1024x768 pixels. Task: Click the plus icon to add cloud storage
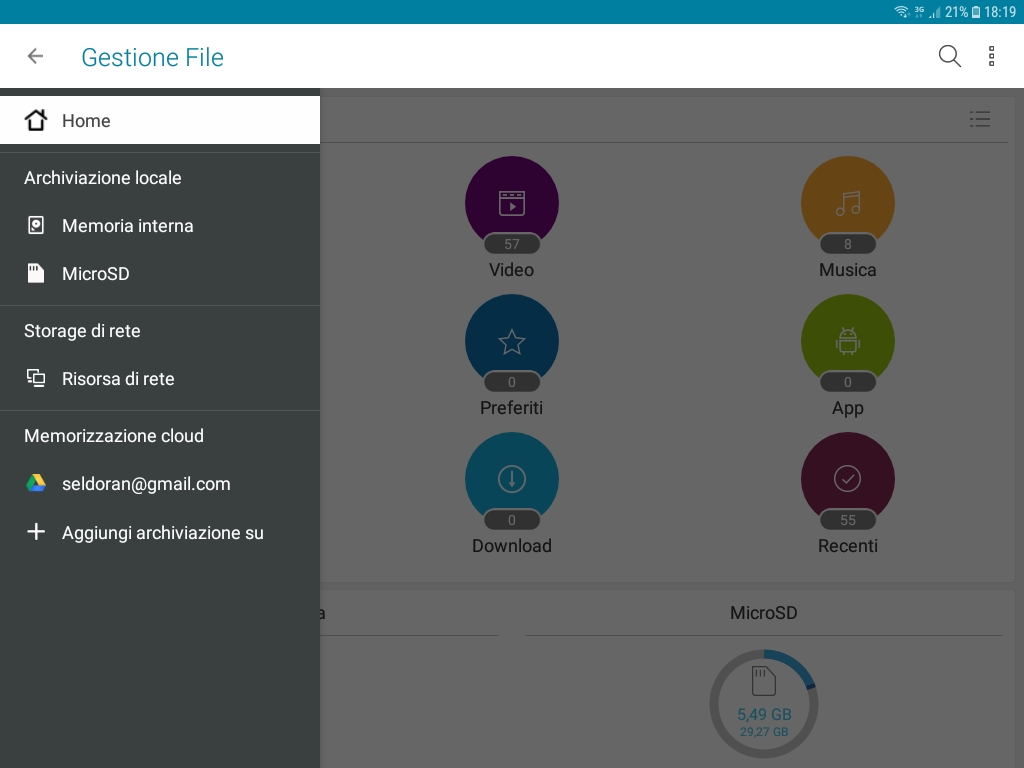[x=36, y=532]
